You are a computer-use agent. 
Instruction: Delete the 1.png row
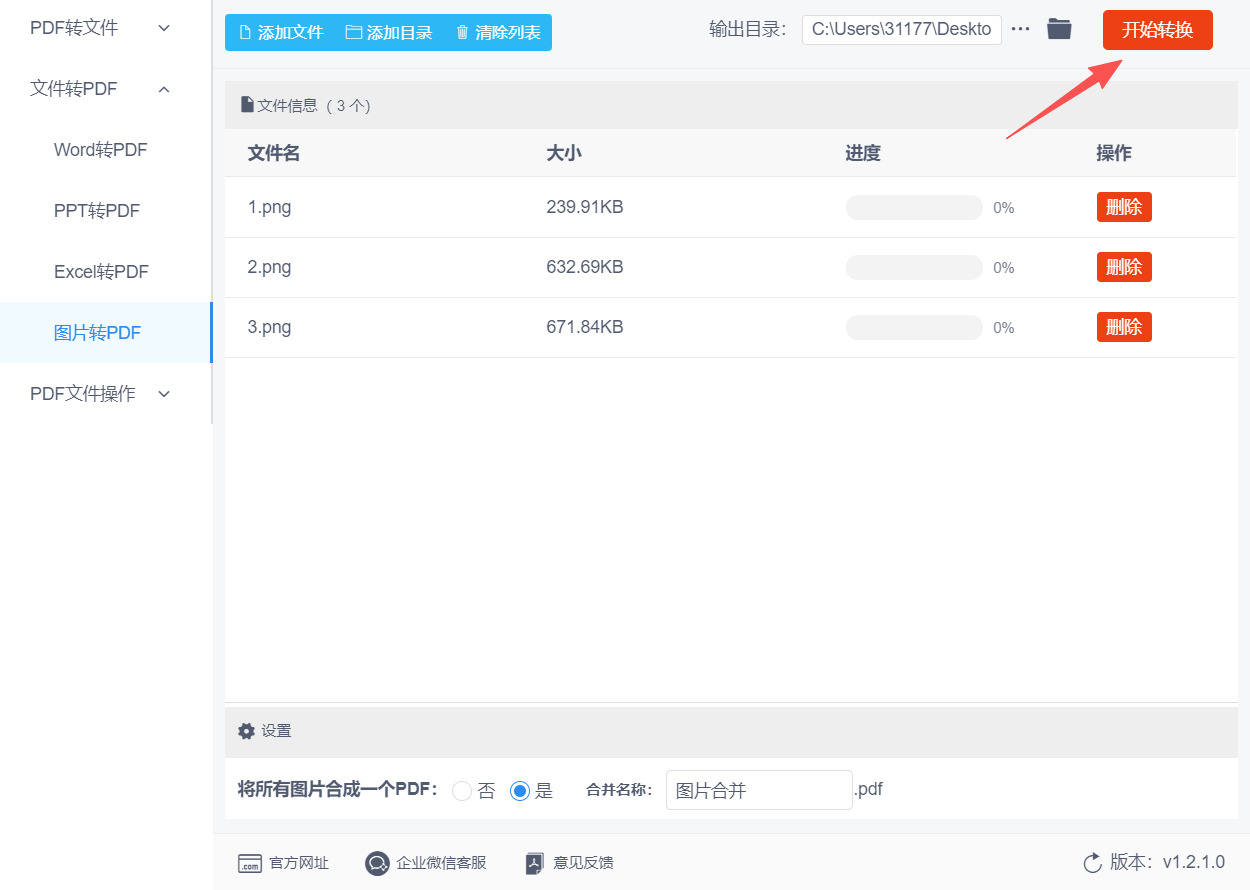click(1124, 207)
